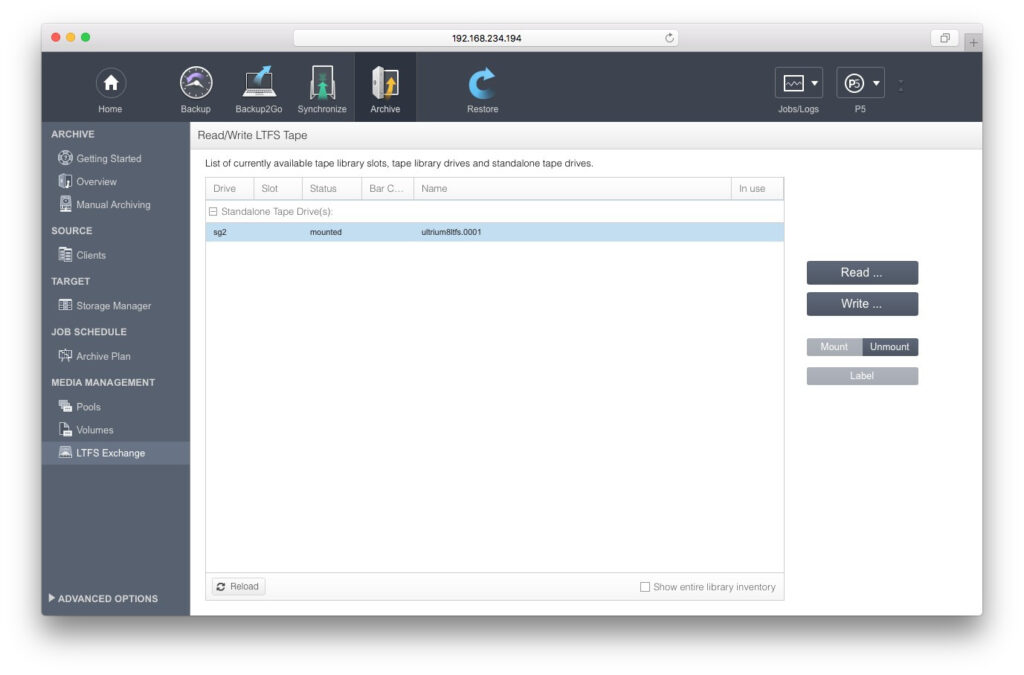This screenshot has width=1024, height=675.
Task: Open the Backup module icon
Action: (x=196, y=84)
